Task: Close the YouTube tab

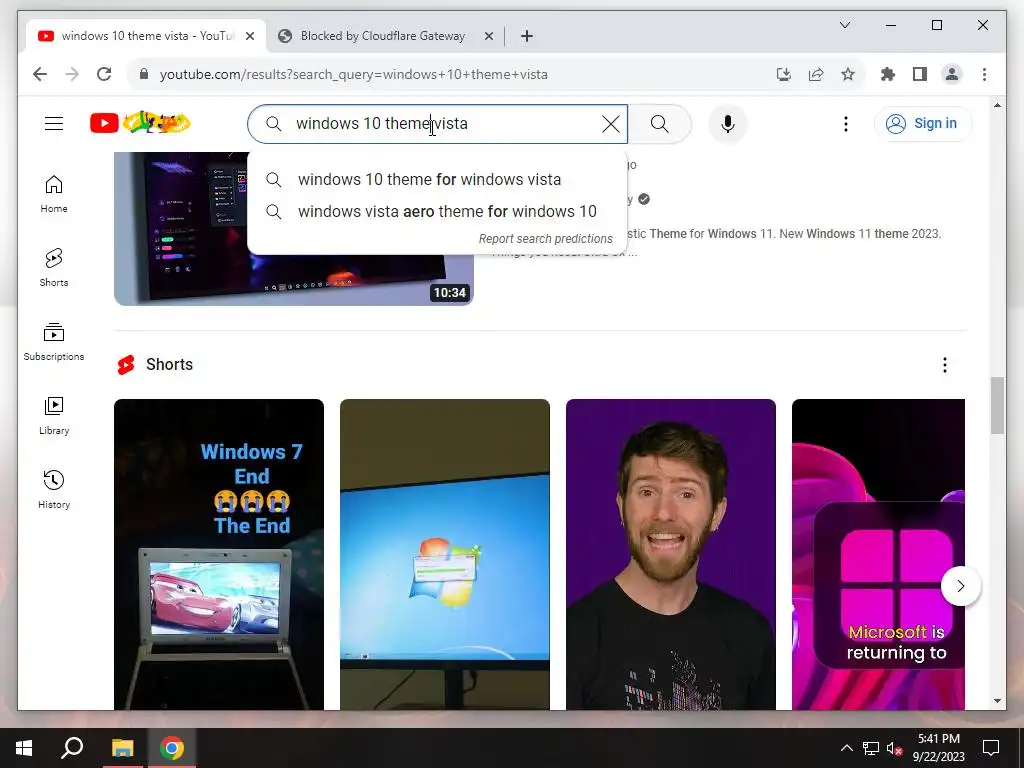Action: [x=249, y=37]
